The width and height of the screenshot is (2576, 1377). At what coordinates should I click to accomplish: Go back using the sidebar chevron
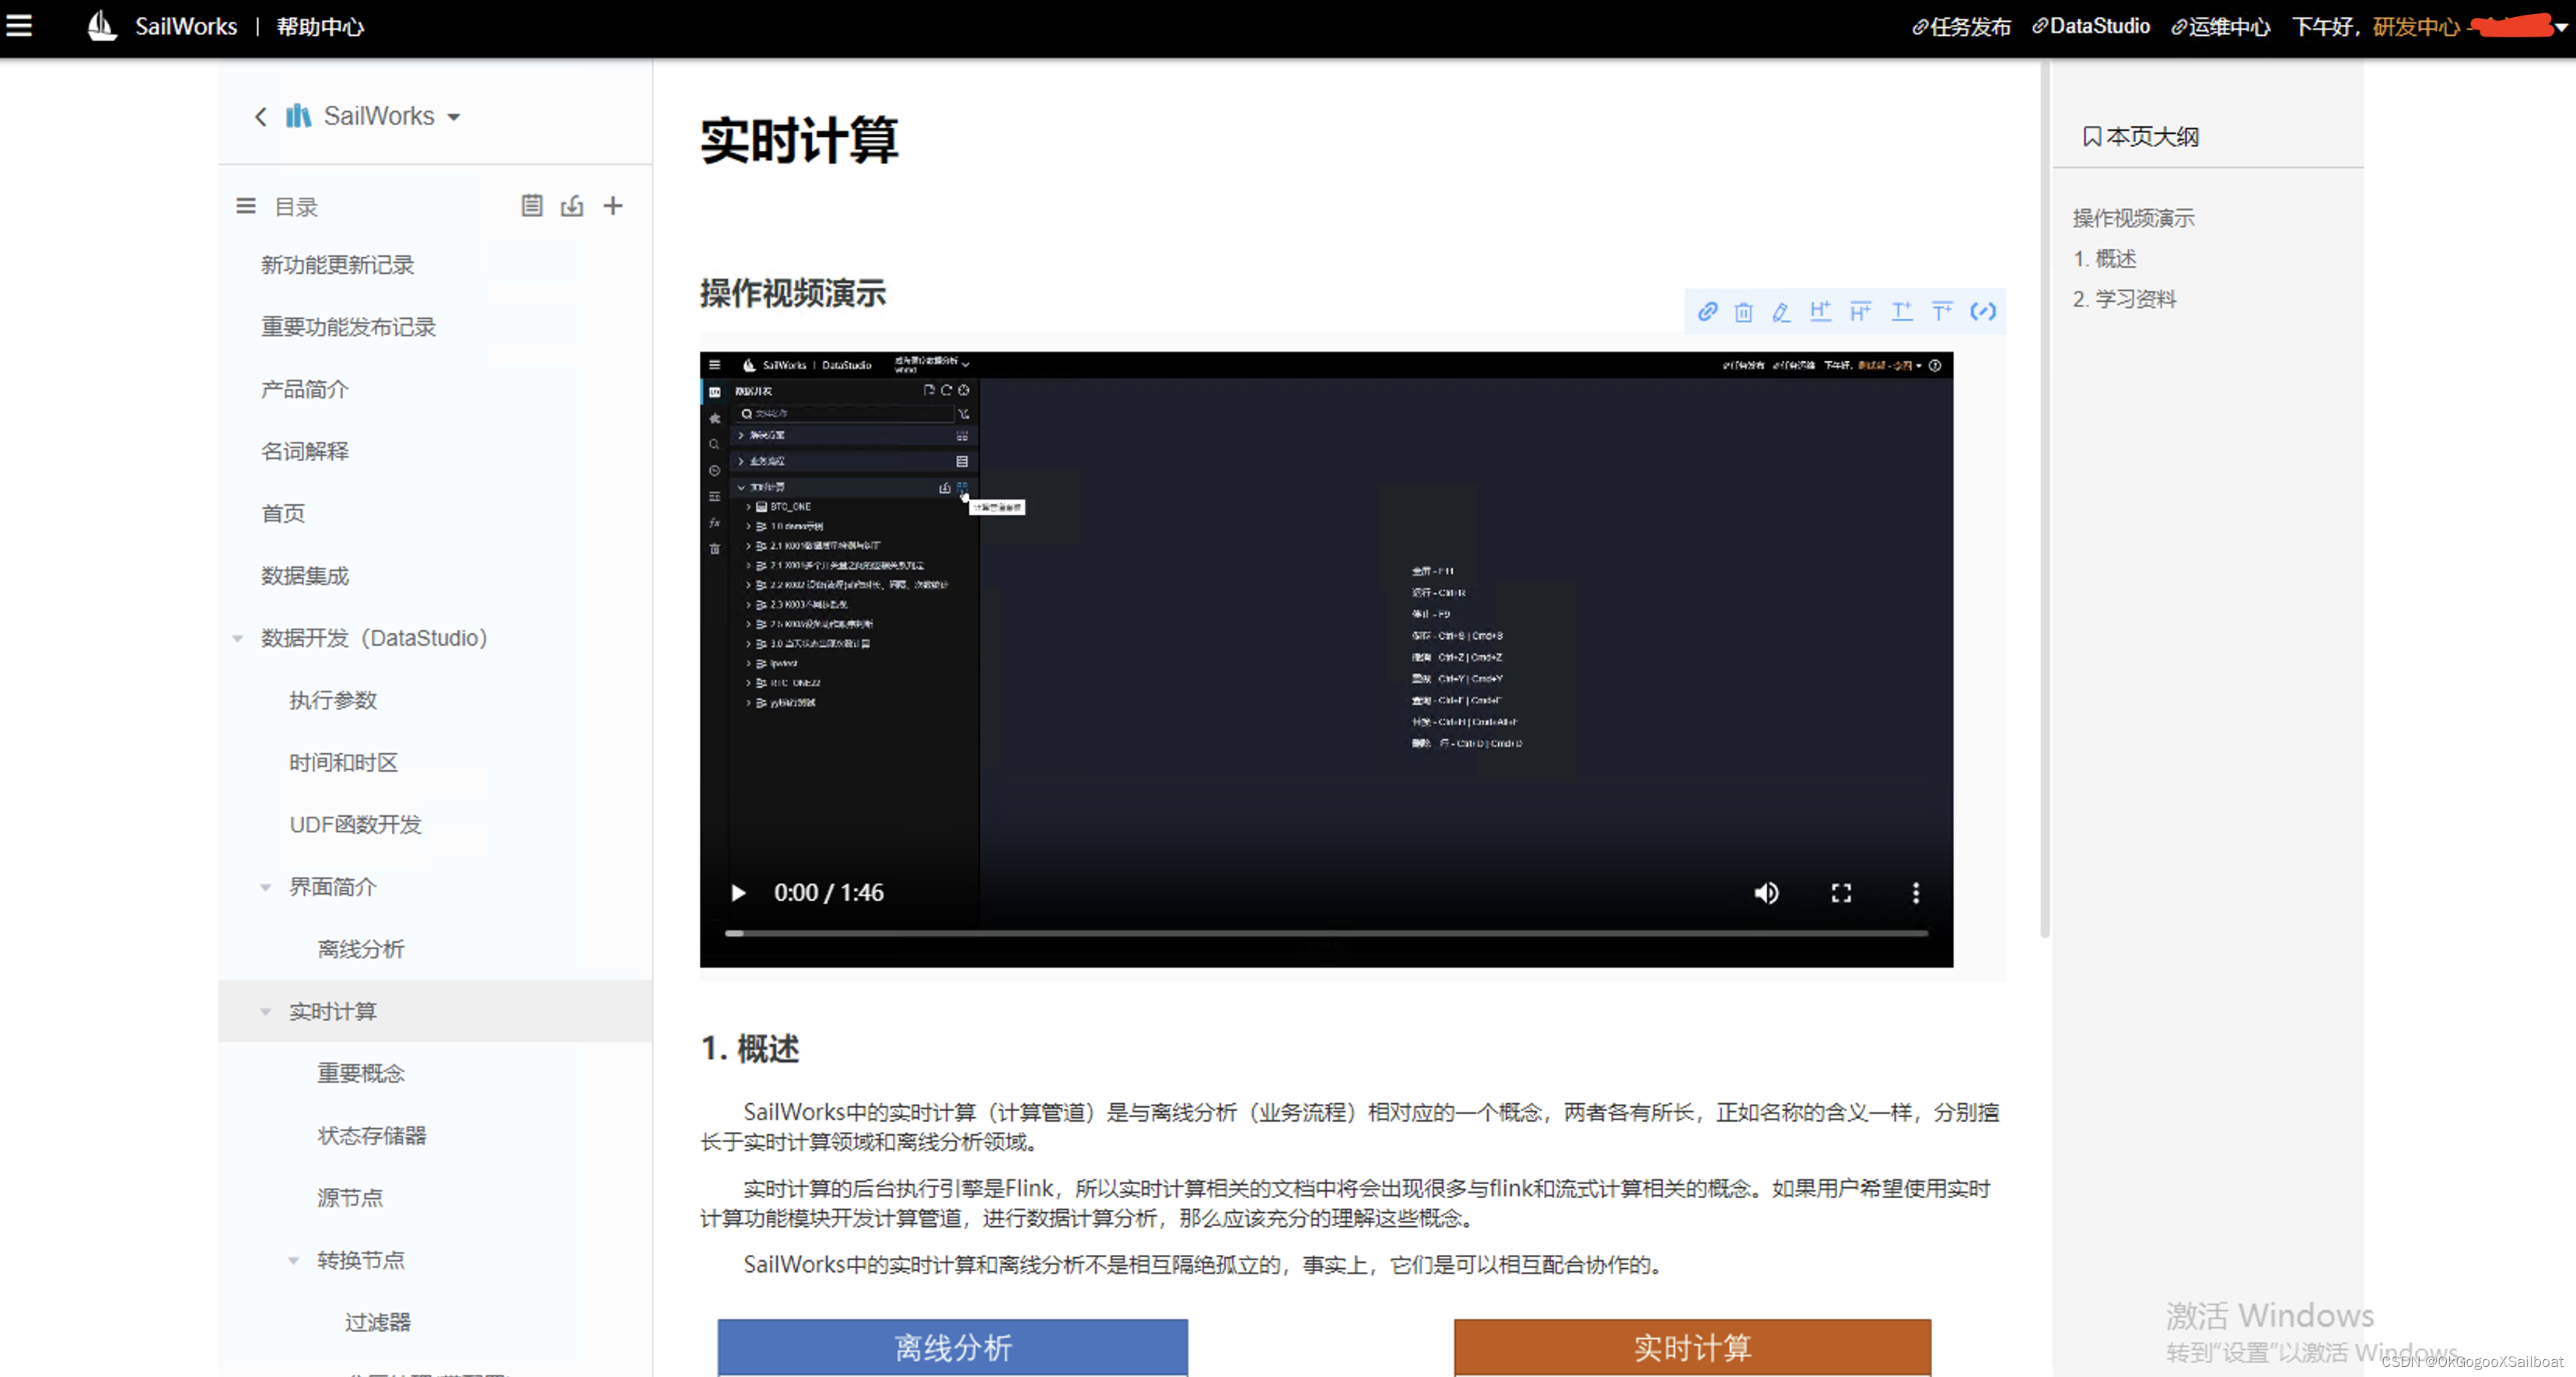tap(261, 117)
